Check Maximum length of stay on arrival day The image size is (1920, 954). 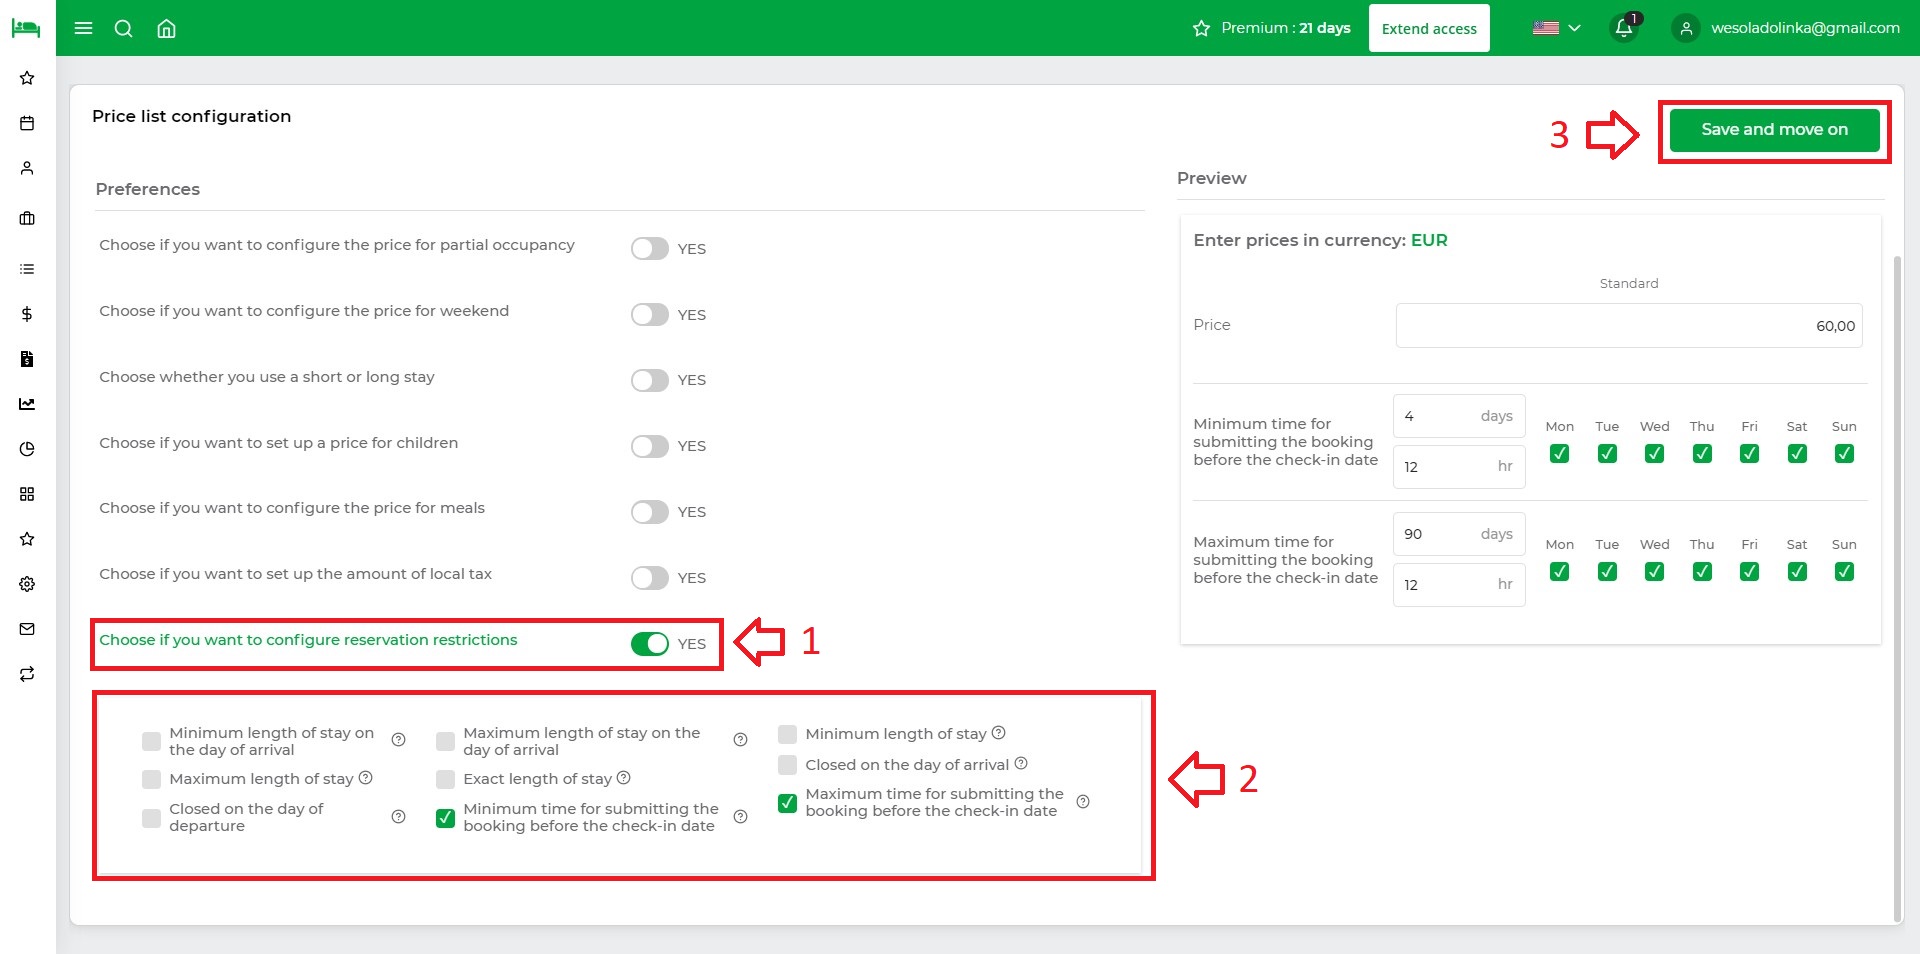click(446, 741)
